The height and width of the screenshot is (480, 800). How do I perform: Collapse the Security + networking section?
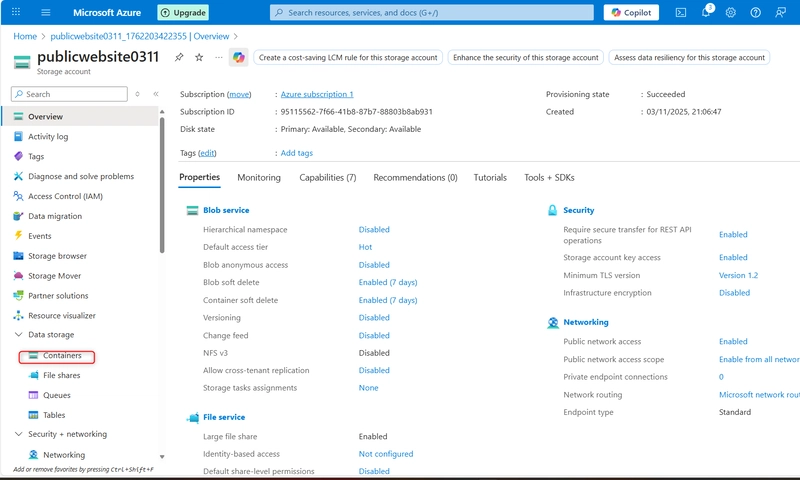pos(19,435)
